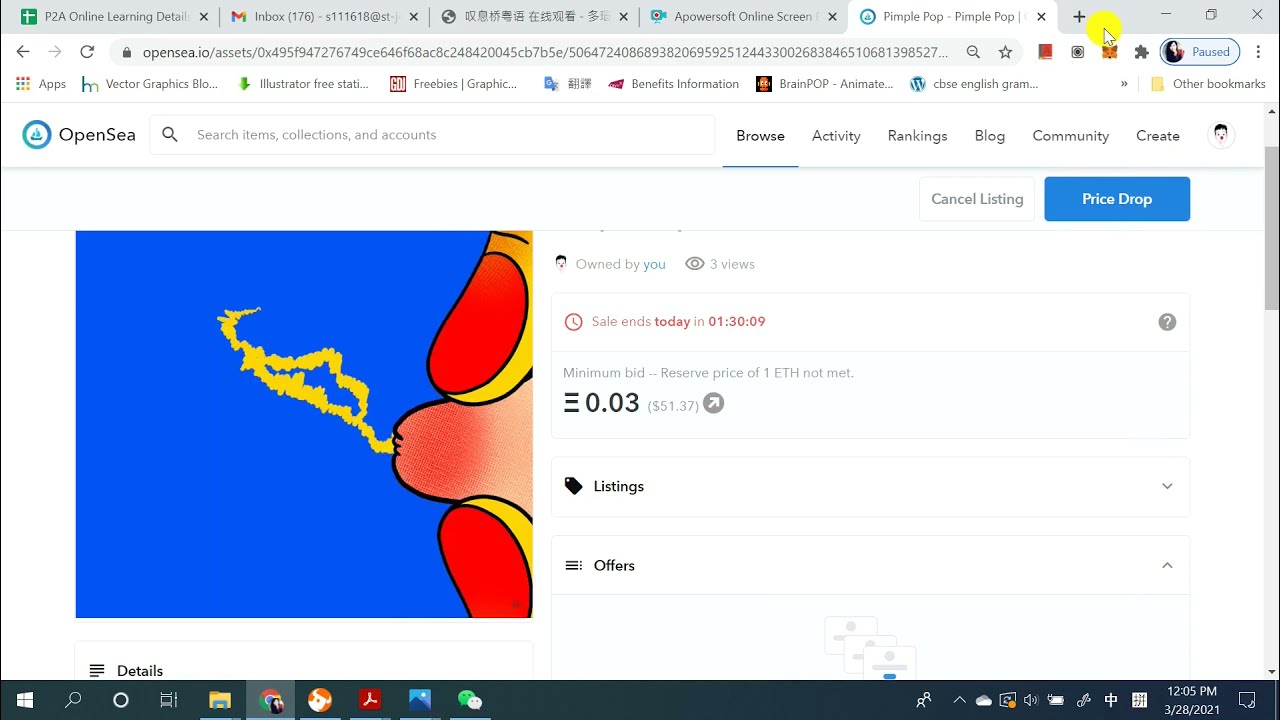This screenshot has height=720, width=1280.
Task: Click the sale timer clock icon
Action: click(x=573, y=322)
